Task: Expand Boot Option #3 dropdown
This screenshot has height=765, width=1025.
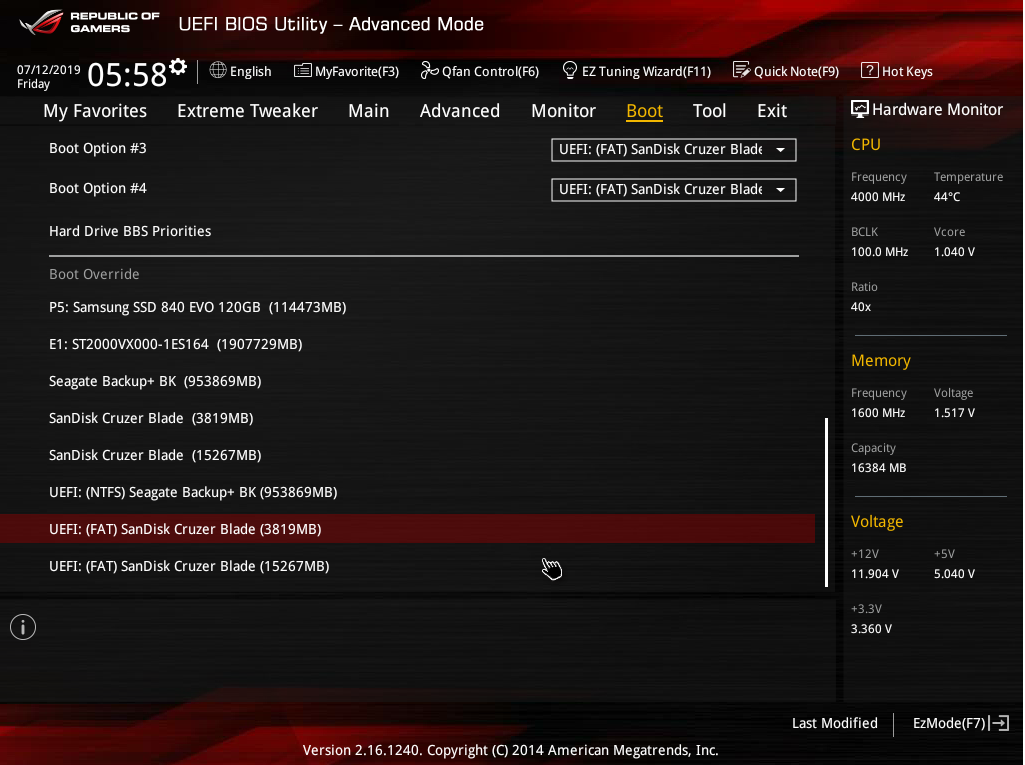Action: (673, 150)
